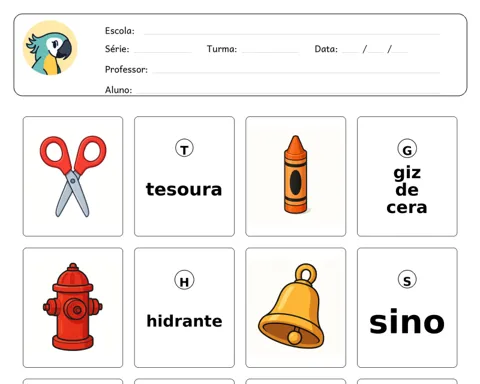Click the Escola name line
Screen dimensions: 480x384
[x=292, y=34]
